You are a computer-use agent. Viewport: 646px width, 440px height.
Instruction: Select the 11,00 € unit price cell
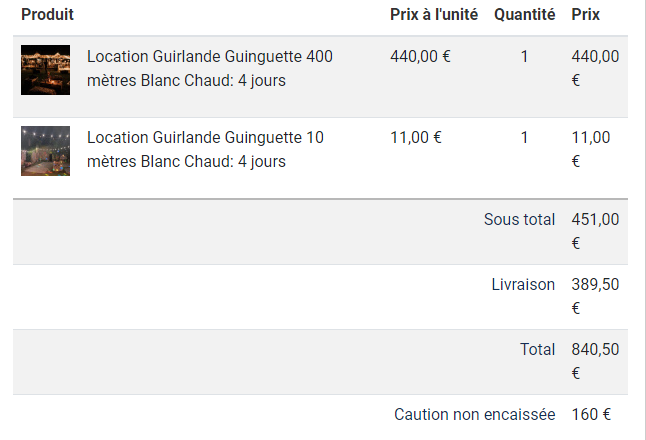click(x=416, y=137)
